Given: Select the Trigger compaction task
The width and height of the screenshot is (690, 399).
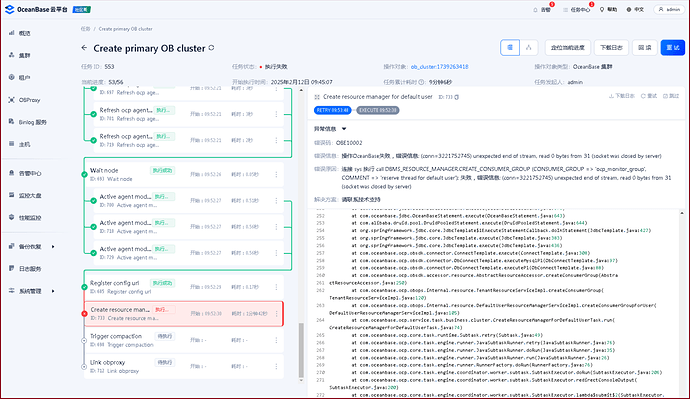Looking at the screenshot, I should coord(184,340).
